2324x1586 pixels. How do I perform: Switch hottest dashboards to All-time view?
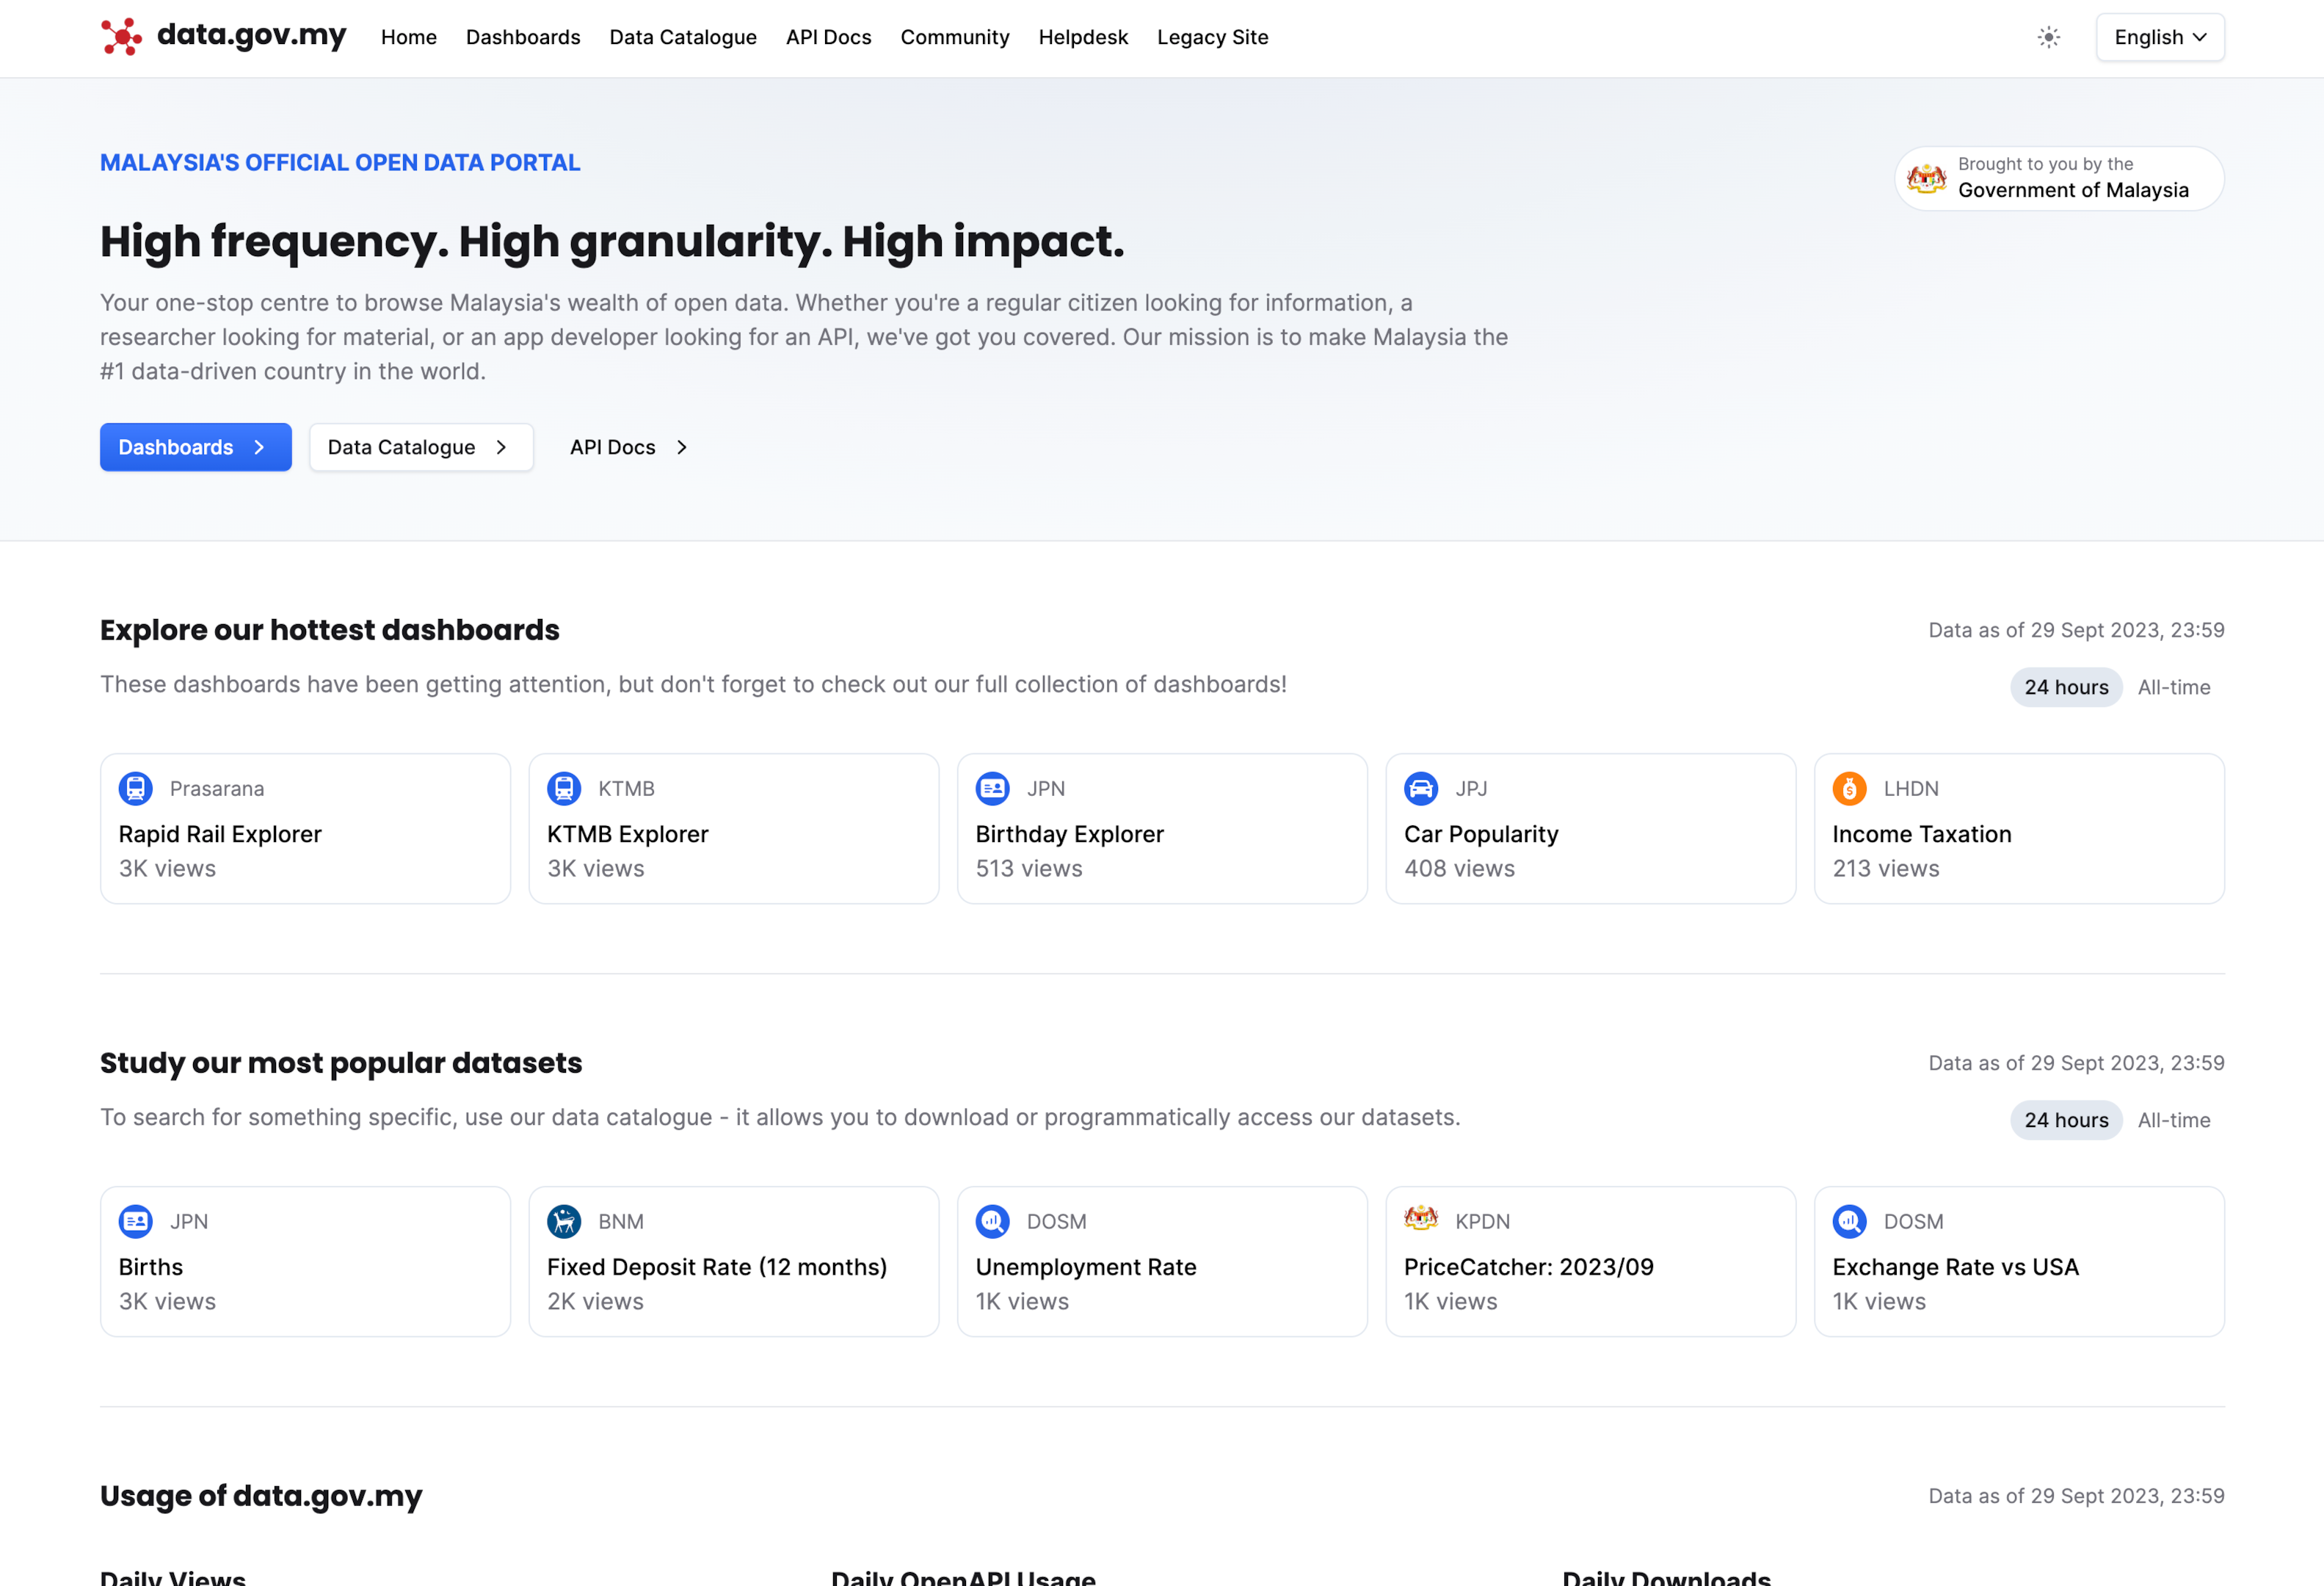tap(2175, 687)
